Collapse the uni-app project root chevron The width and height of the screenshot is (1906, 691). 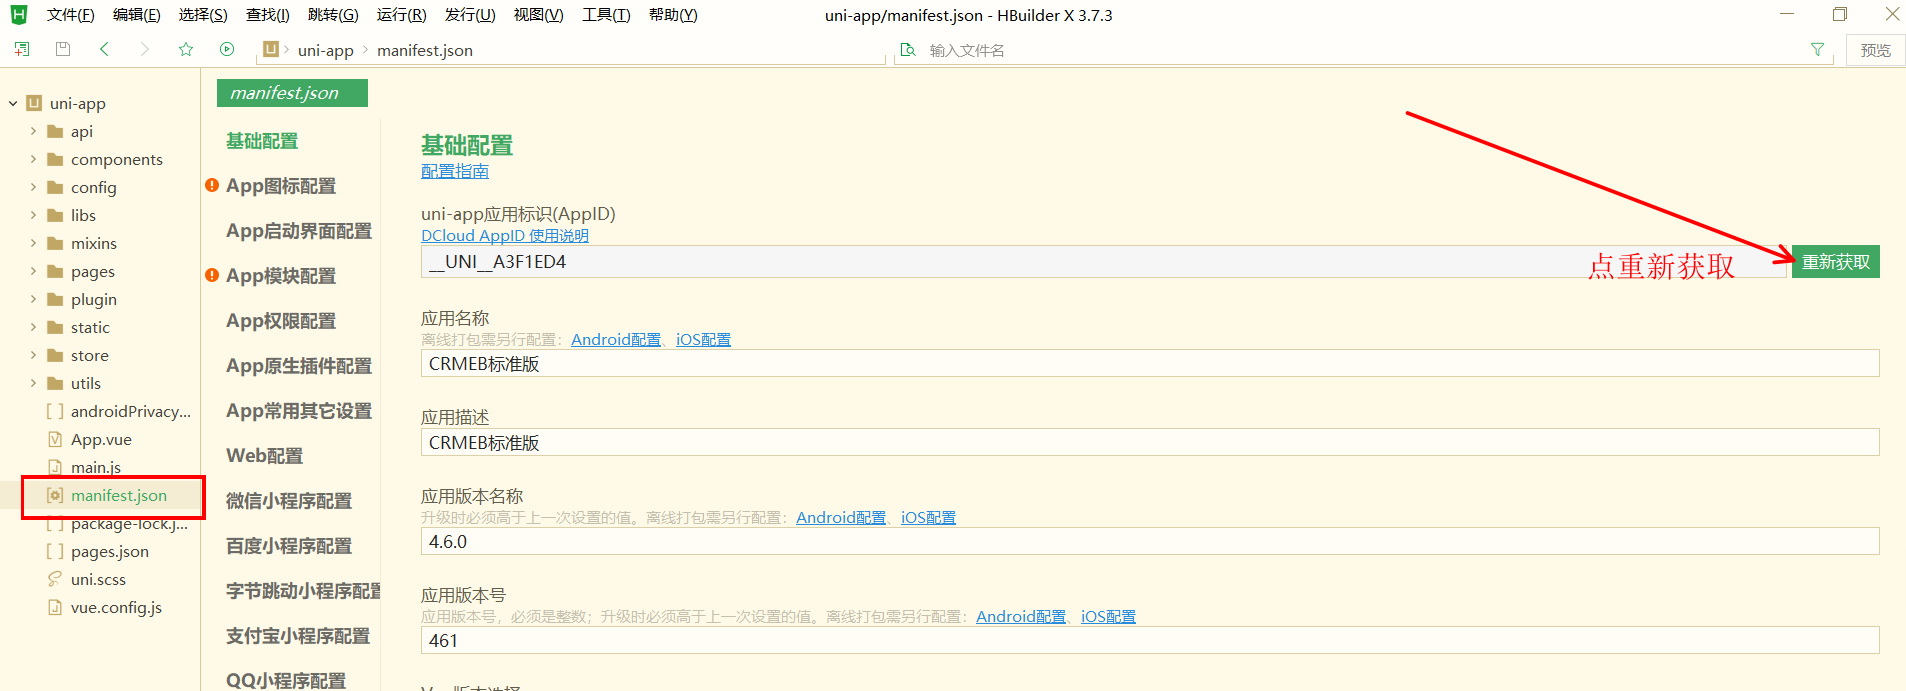tap(13, 103)
